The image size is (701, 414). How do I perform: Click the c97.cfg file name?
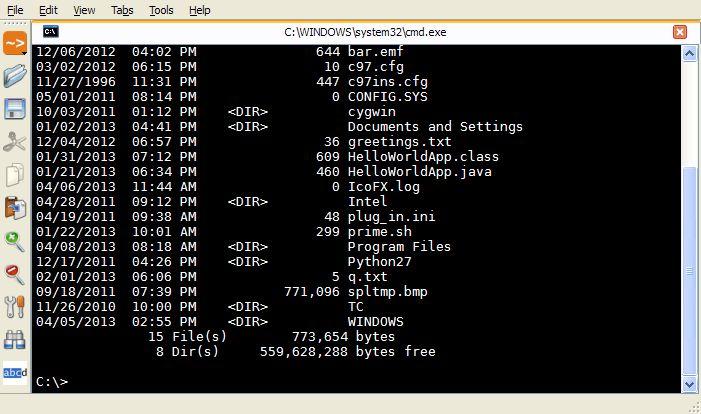(376, 67)
